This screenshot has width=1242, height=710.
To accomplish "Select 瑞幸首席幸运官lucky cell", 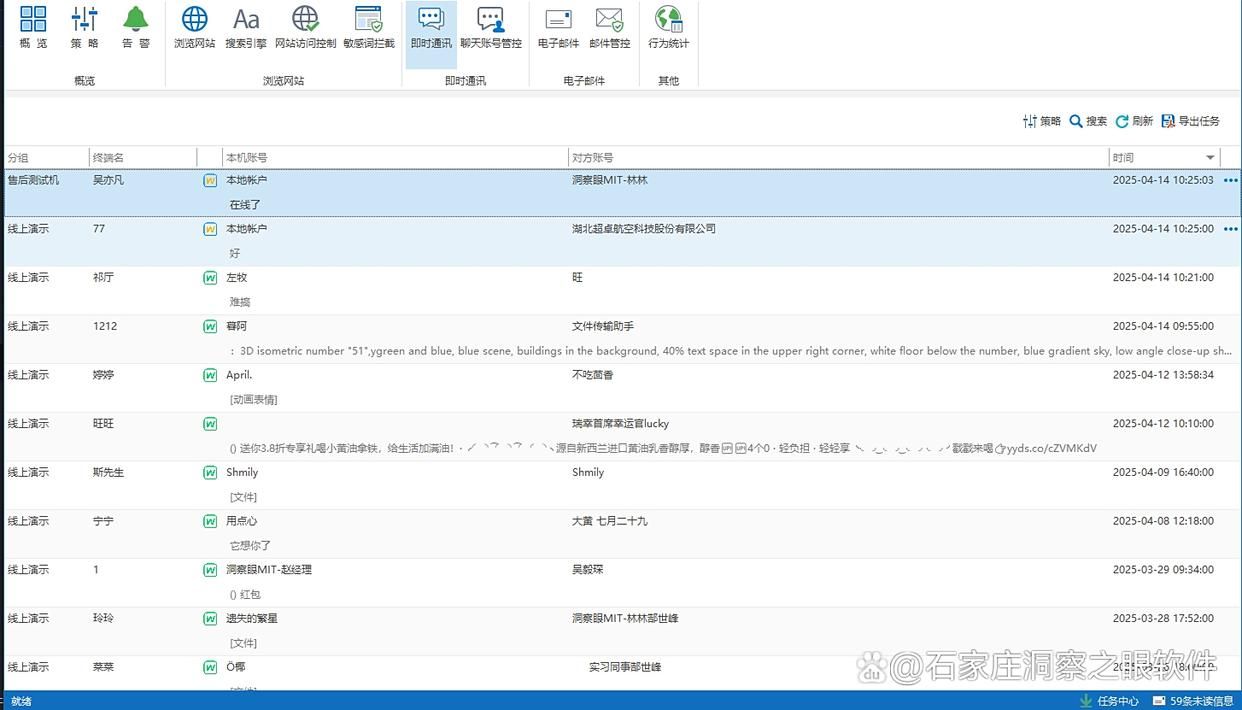I will pos(620,424).
